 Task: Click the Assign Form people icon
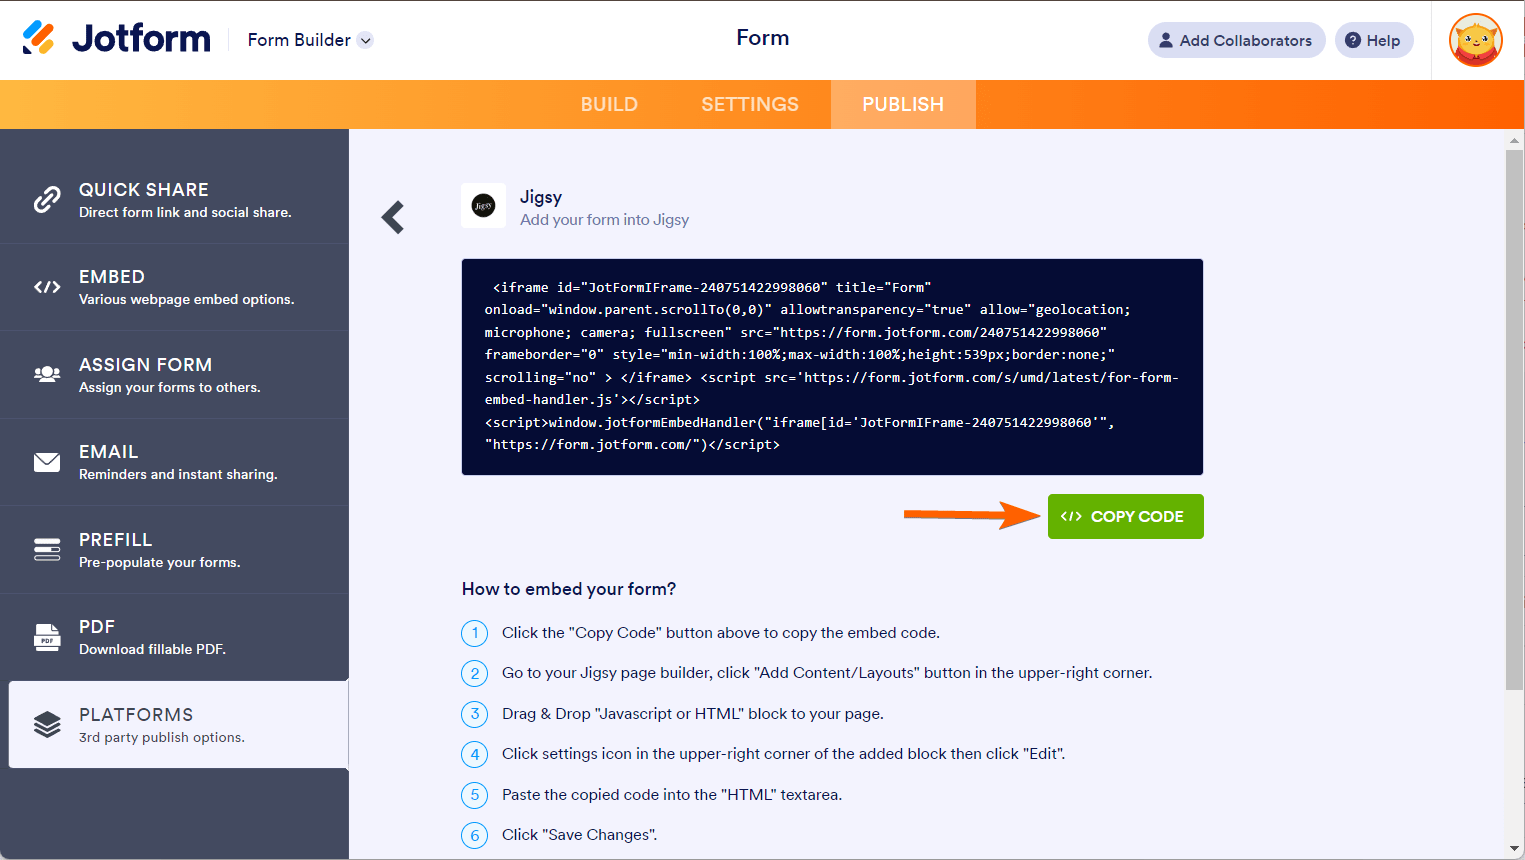tap(47, 374)
